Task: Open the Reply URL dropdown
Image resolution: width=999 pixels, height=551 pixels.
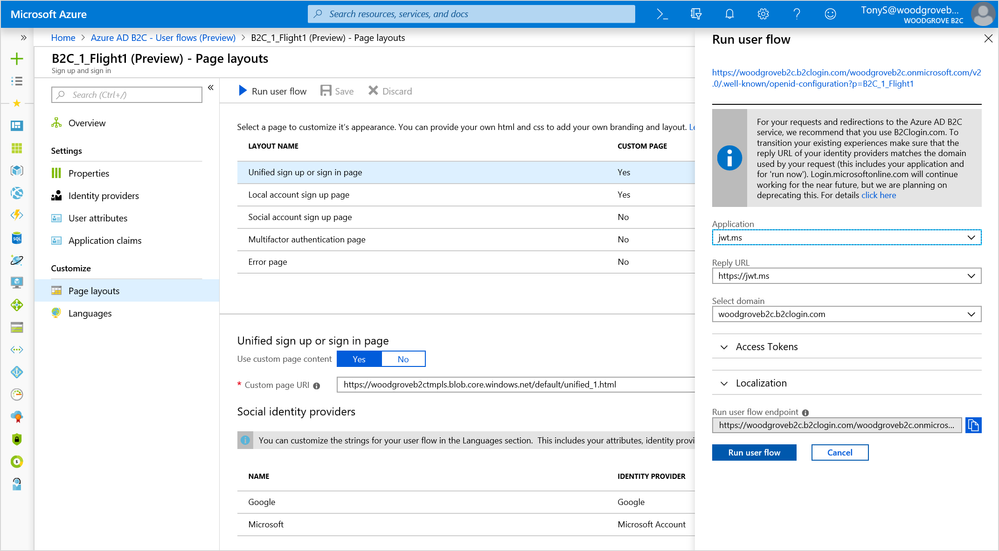Action: point(846,276)
